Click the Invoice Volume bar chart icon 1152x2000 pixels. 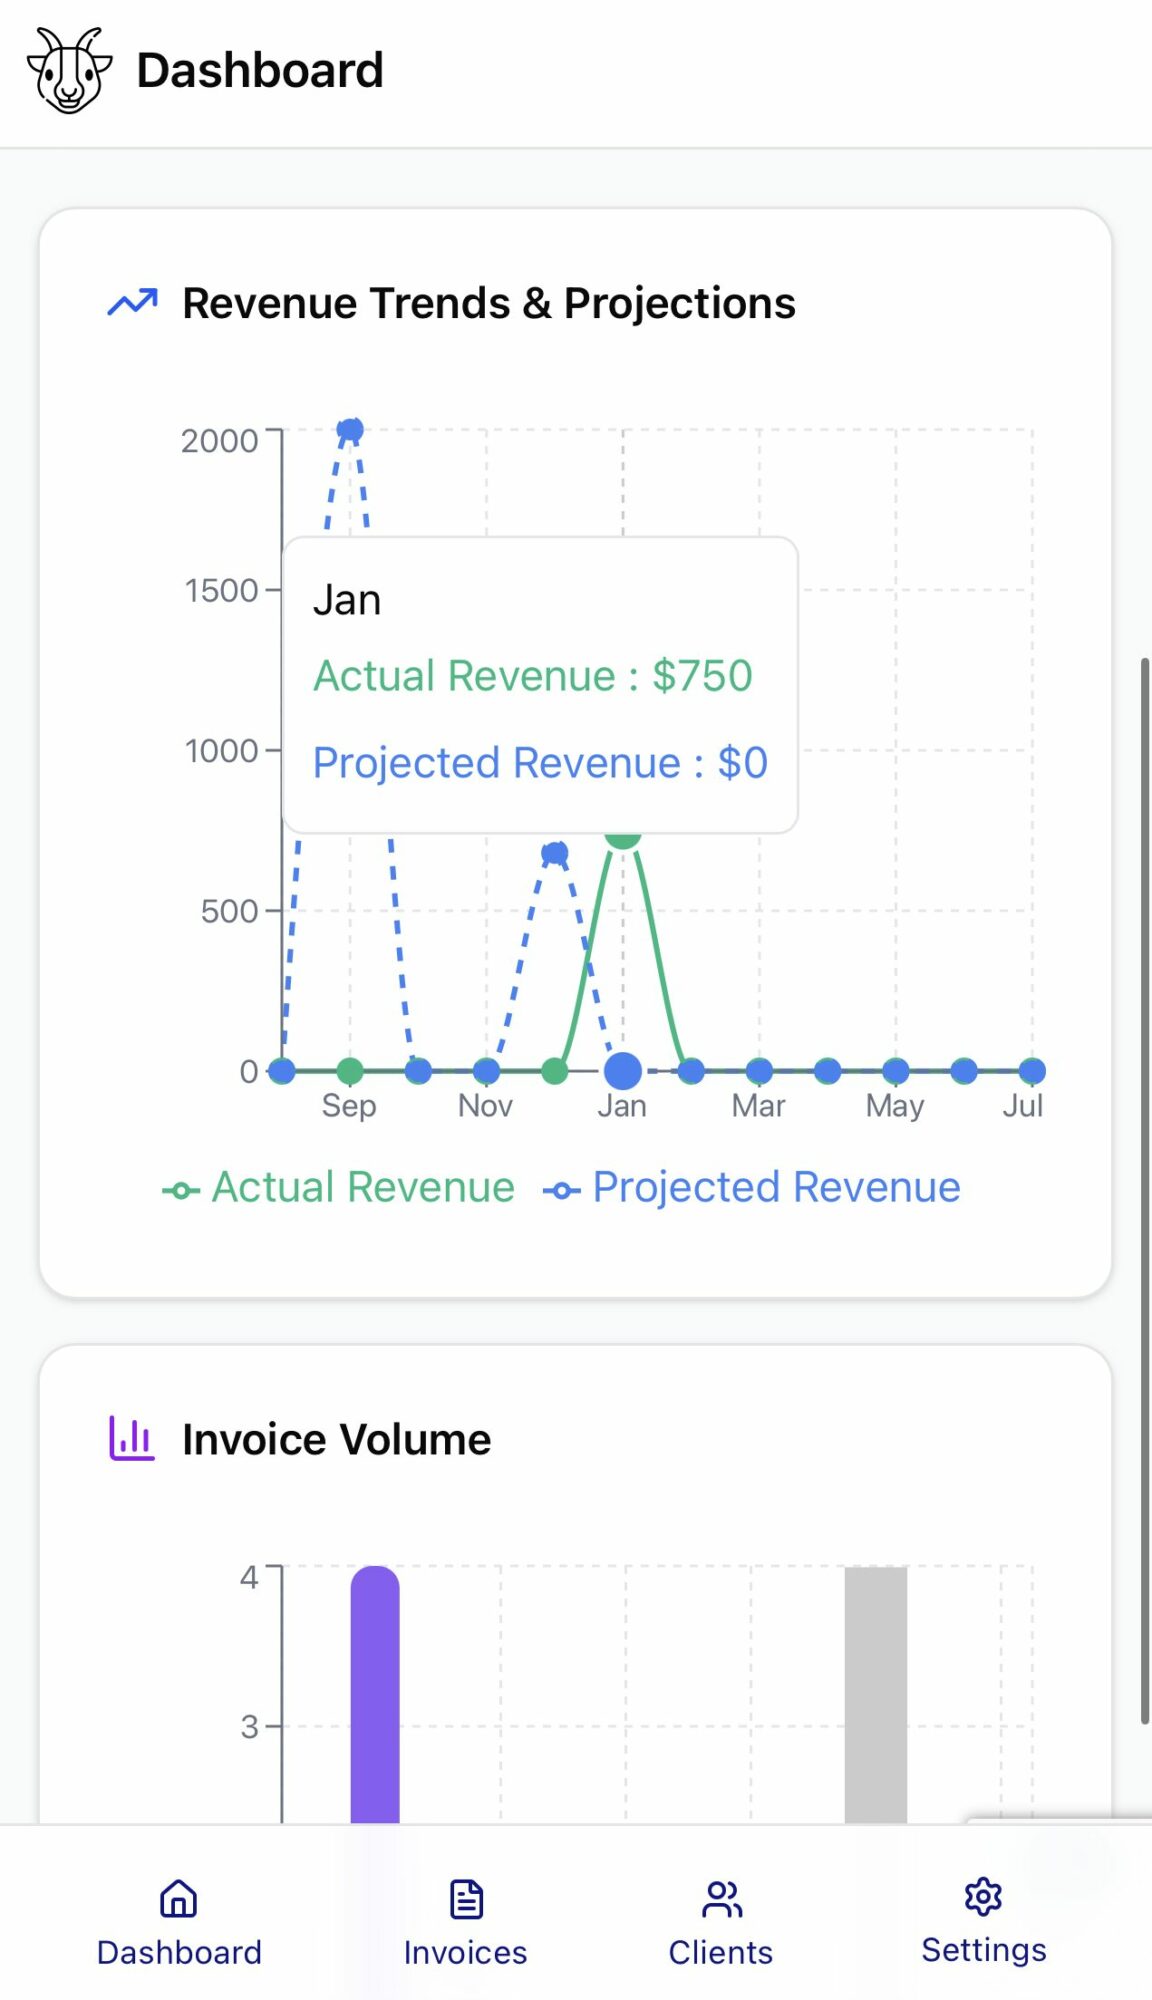click(x=132, y=1438)
